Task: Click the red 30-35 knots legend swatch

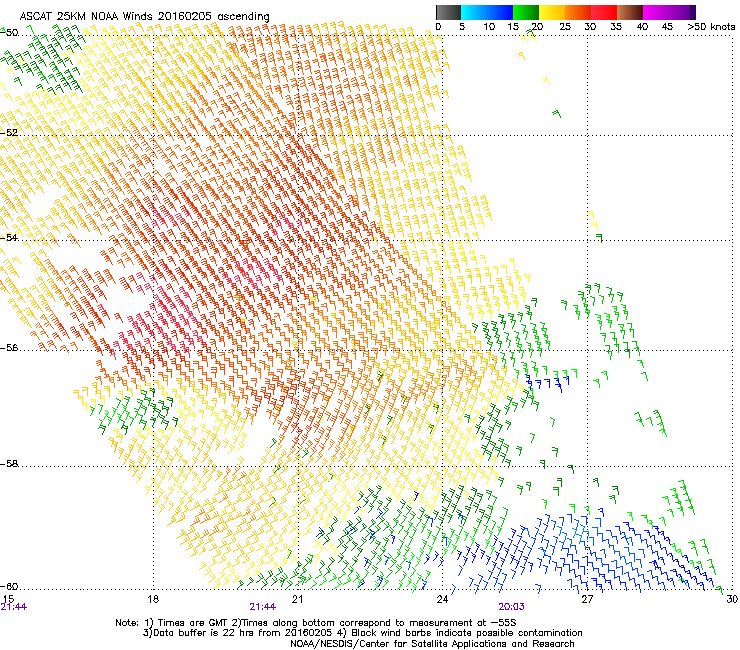Action: [604, 12]
